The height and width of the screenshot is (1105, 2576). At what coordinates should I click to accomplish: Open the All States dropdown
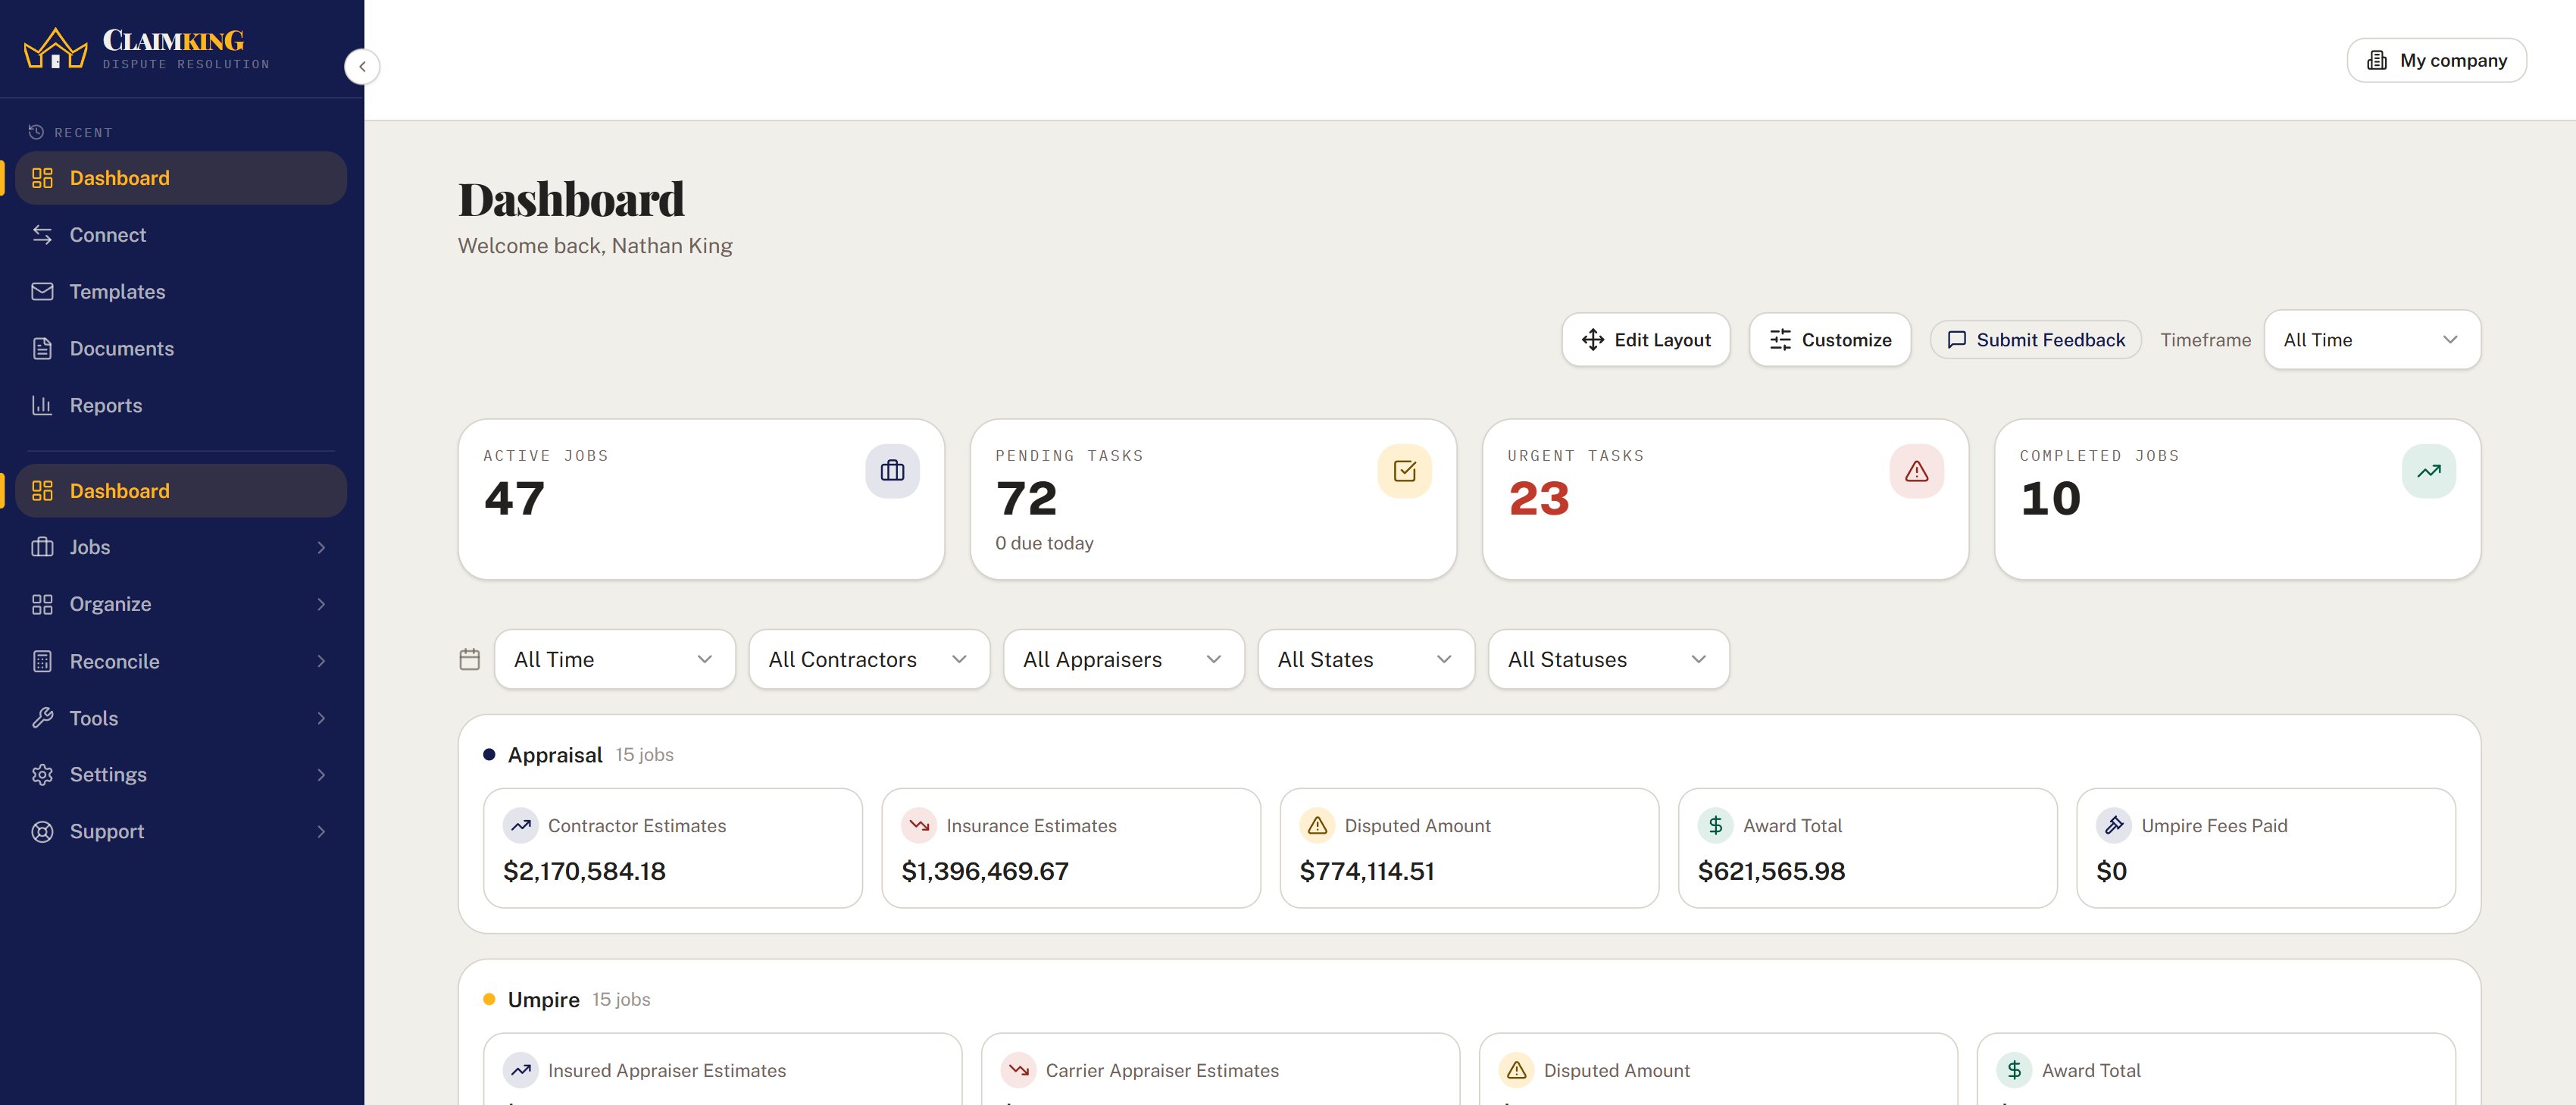(1366, 659)
